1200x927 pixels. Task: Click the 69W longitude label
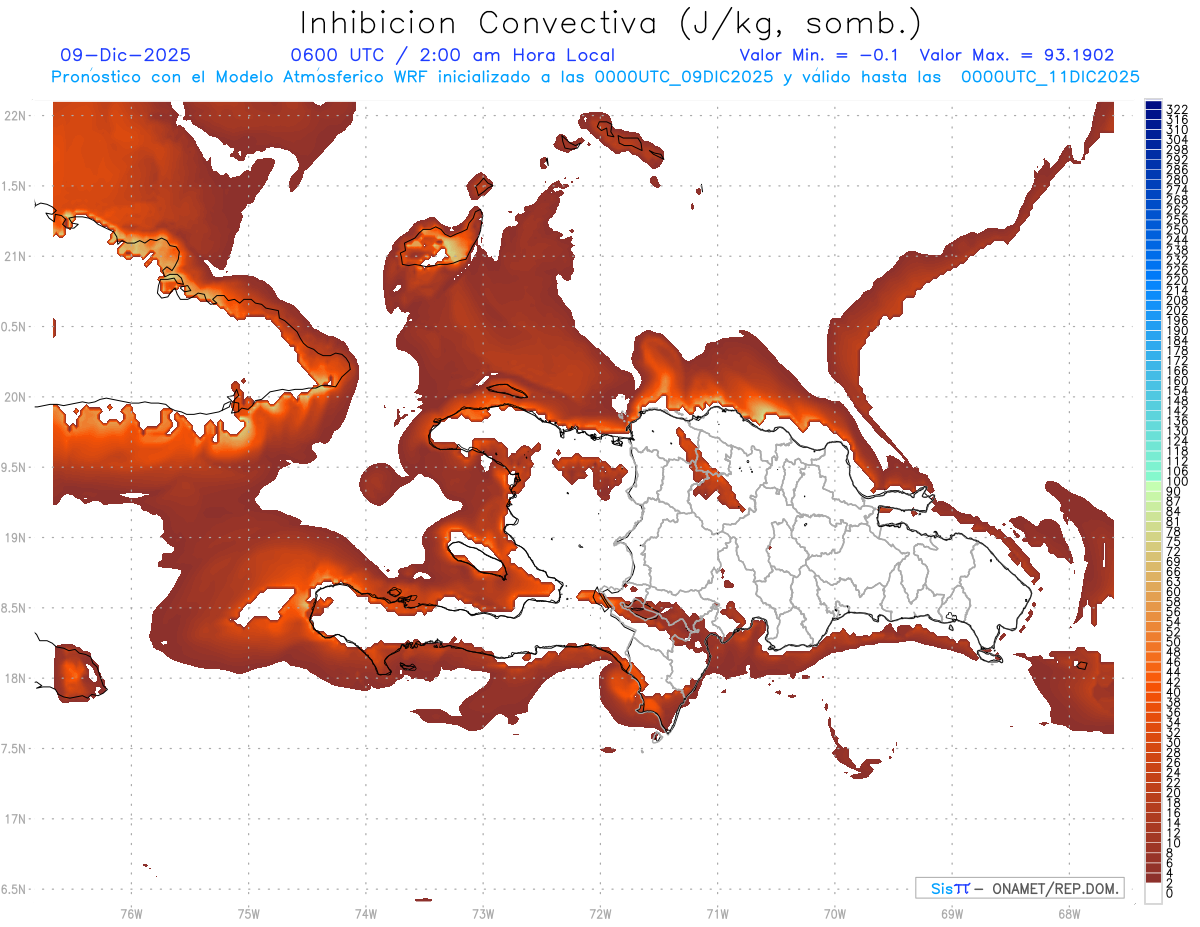tap(952, 913)
